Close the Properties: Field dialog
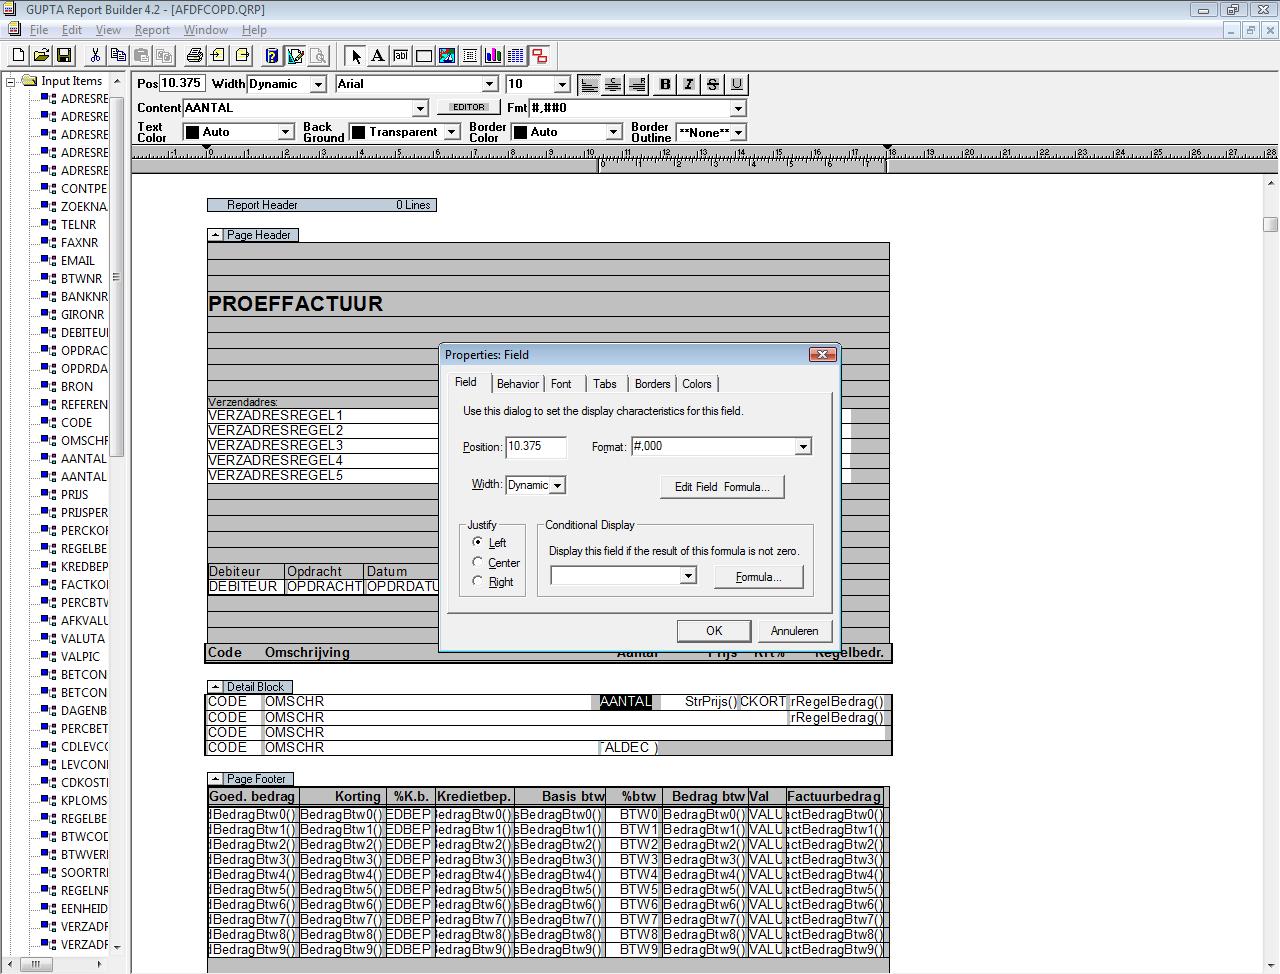1280x974 pixels. tap(822, 355)
